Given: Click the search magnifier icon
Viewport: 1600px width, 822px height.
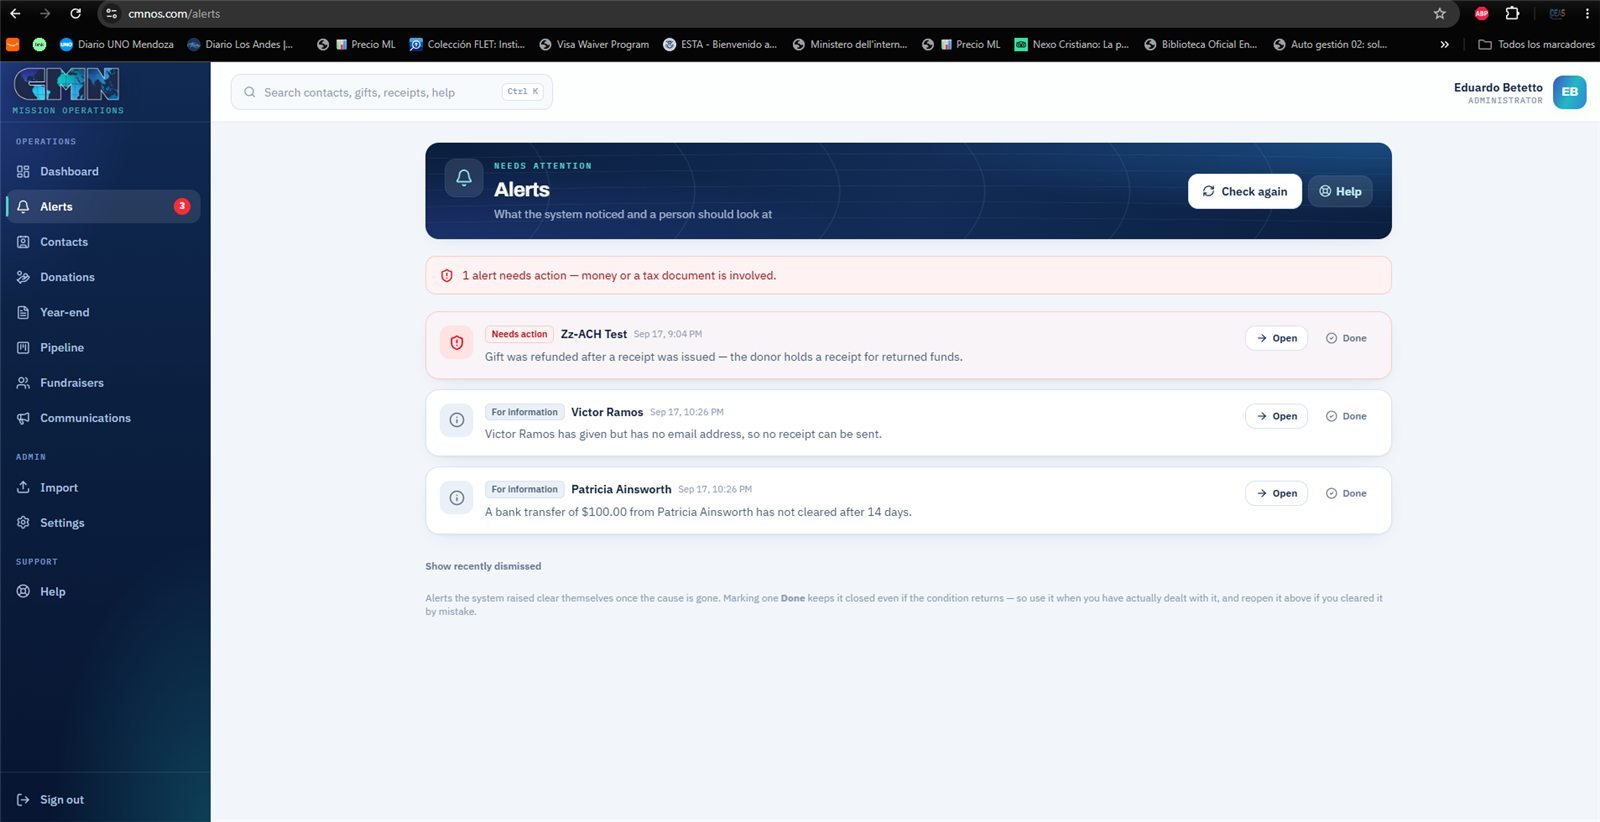Looking at the screenshot, I should click(x=250, y=92).
